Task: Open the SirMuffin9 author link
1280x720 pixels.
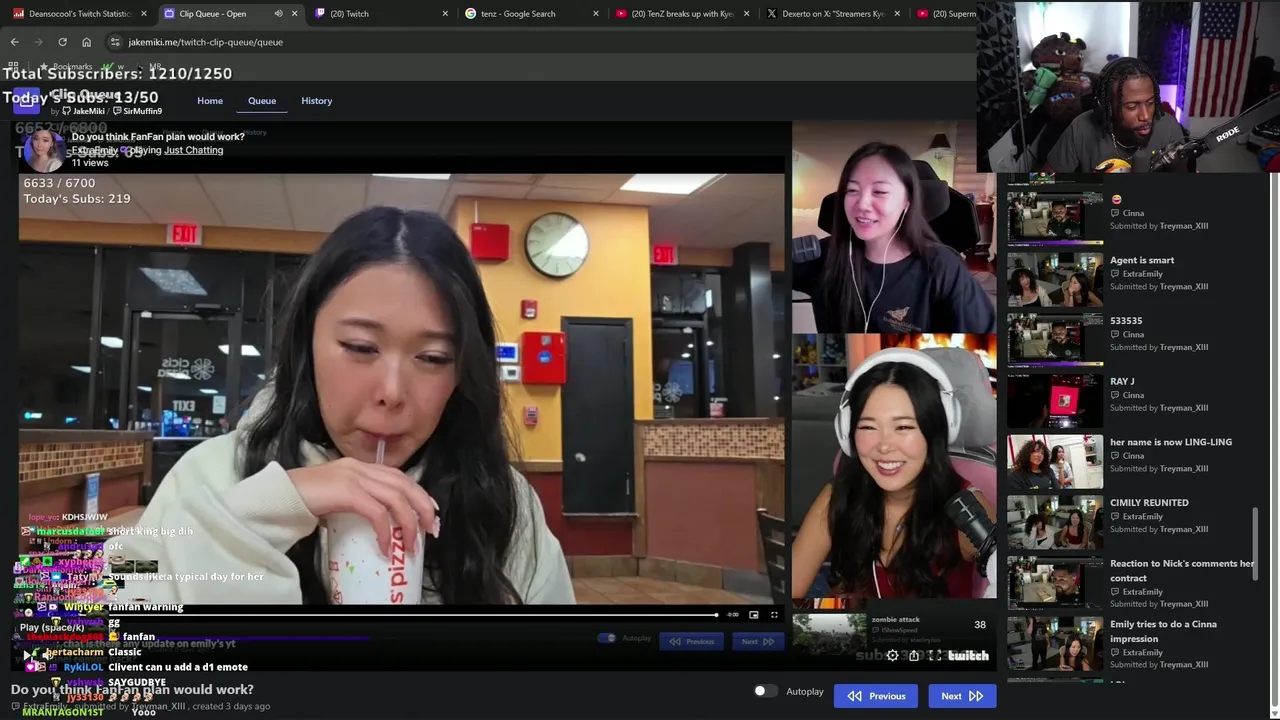Action: tap(137, 111)
